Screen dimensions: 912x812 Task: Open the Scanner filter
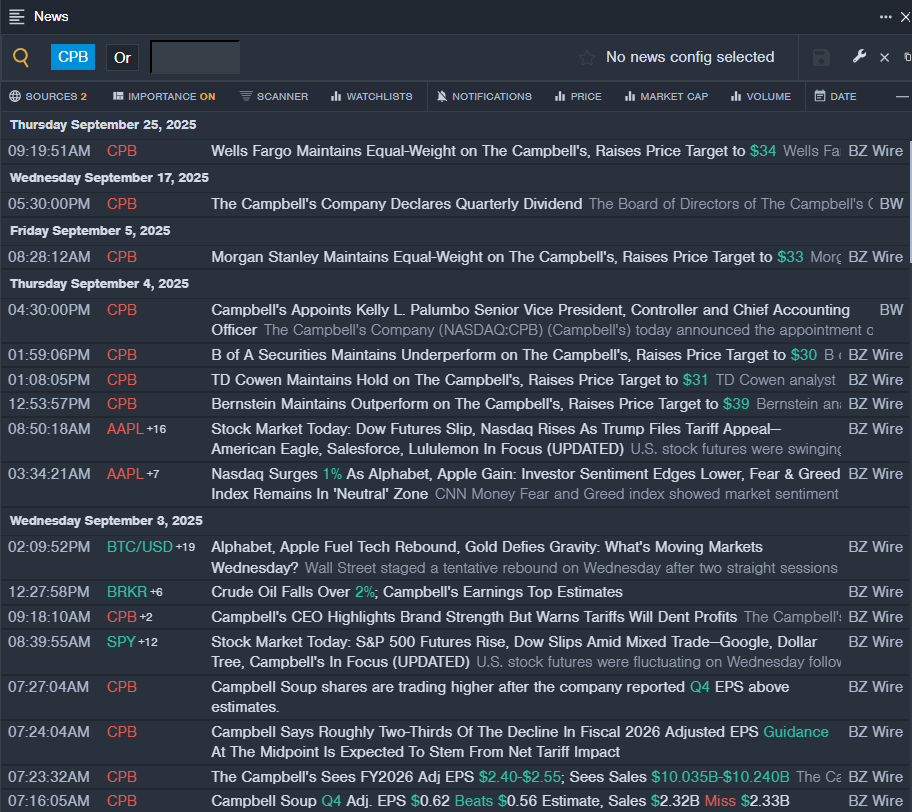[274, 97]
